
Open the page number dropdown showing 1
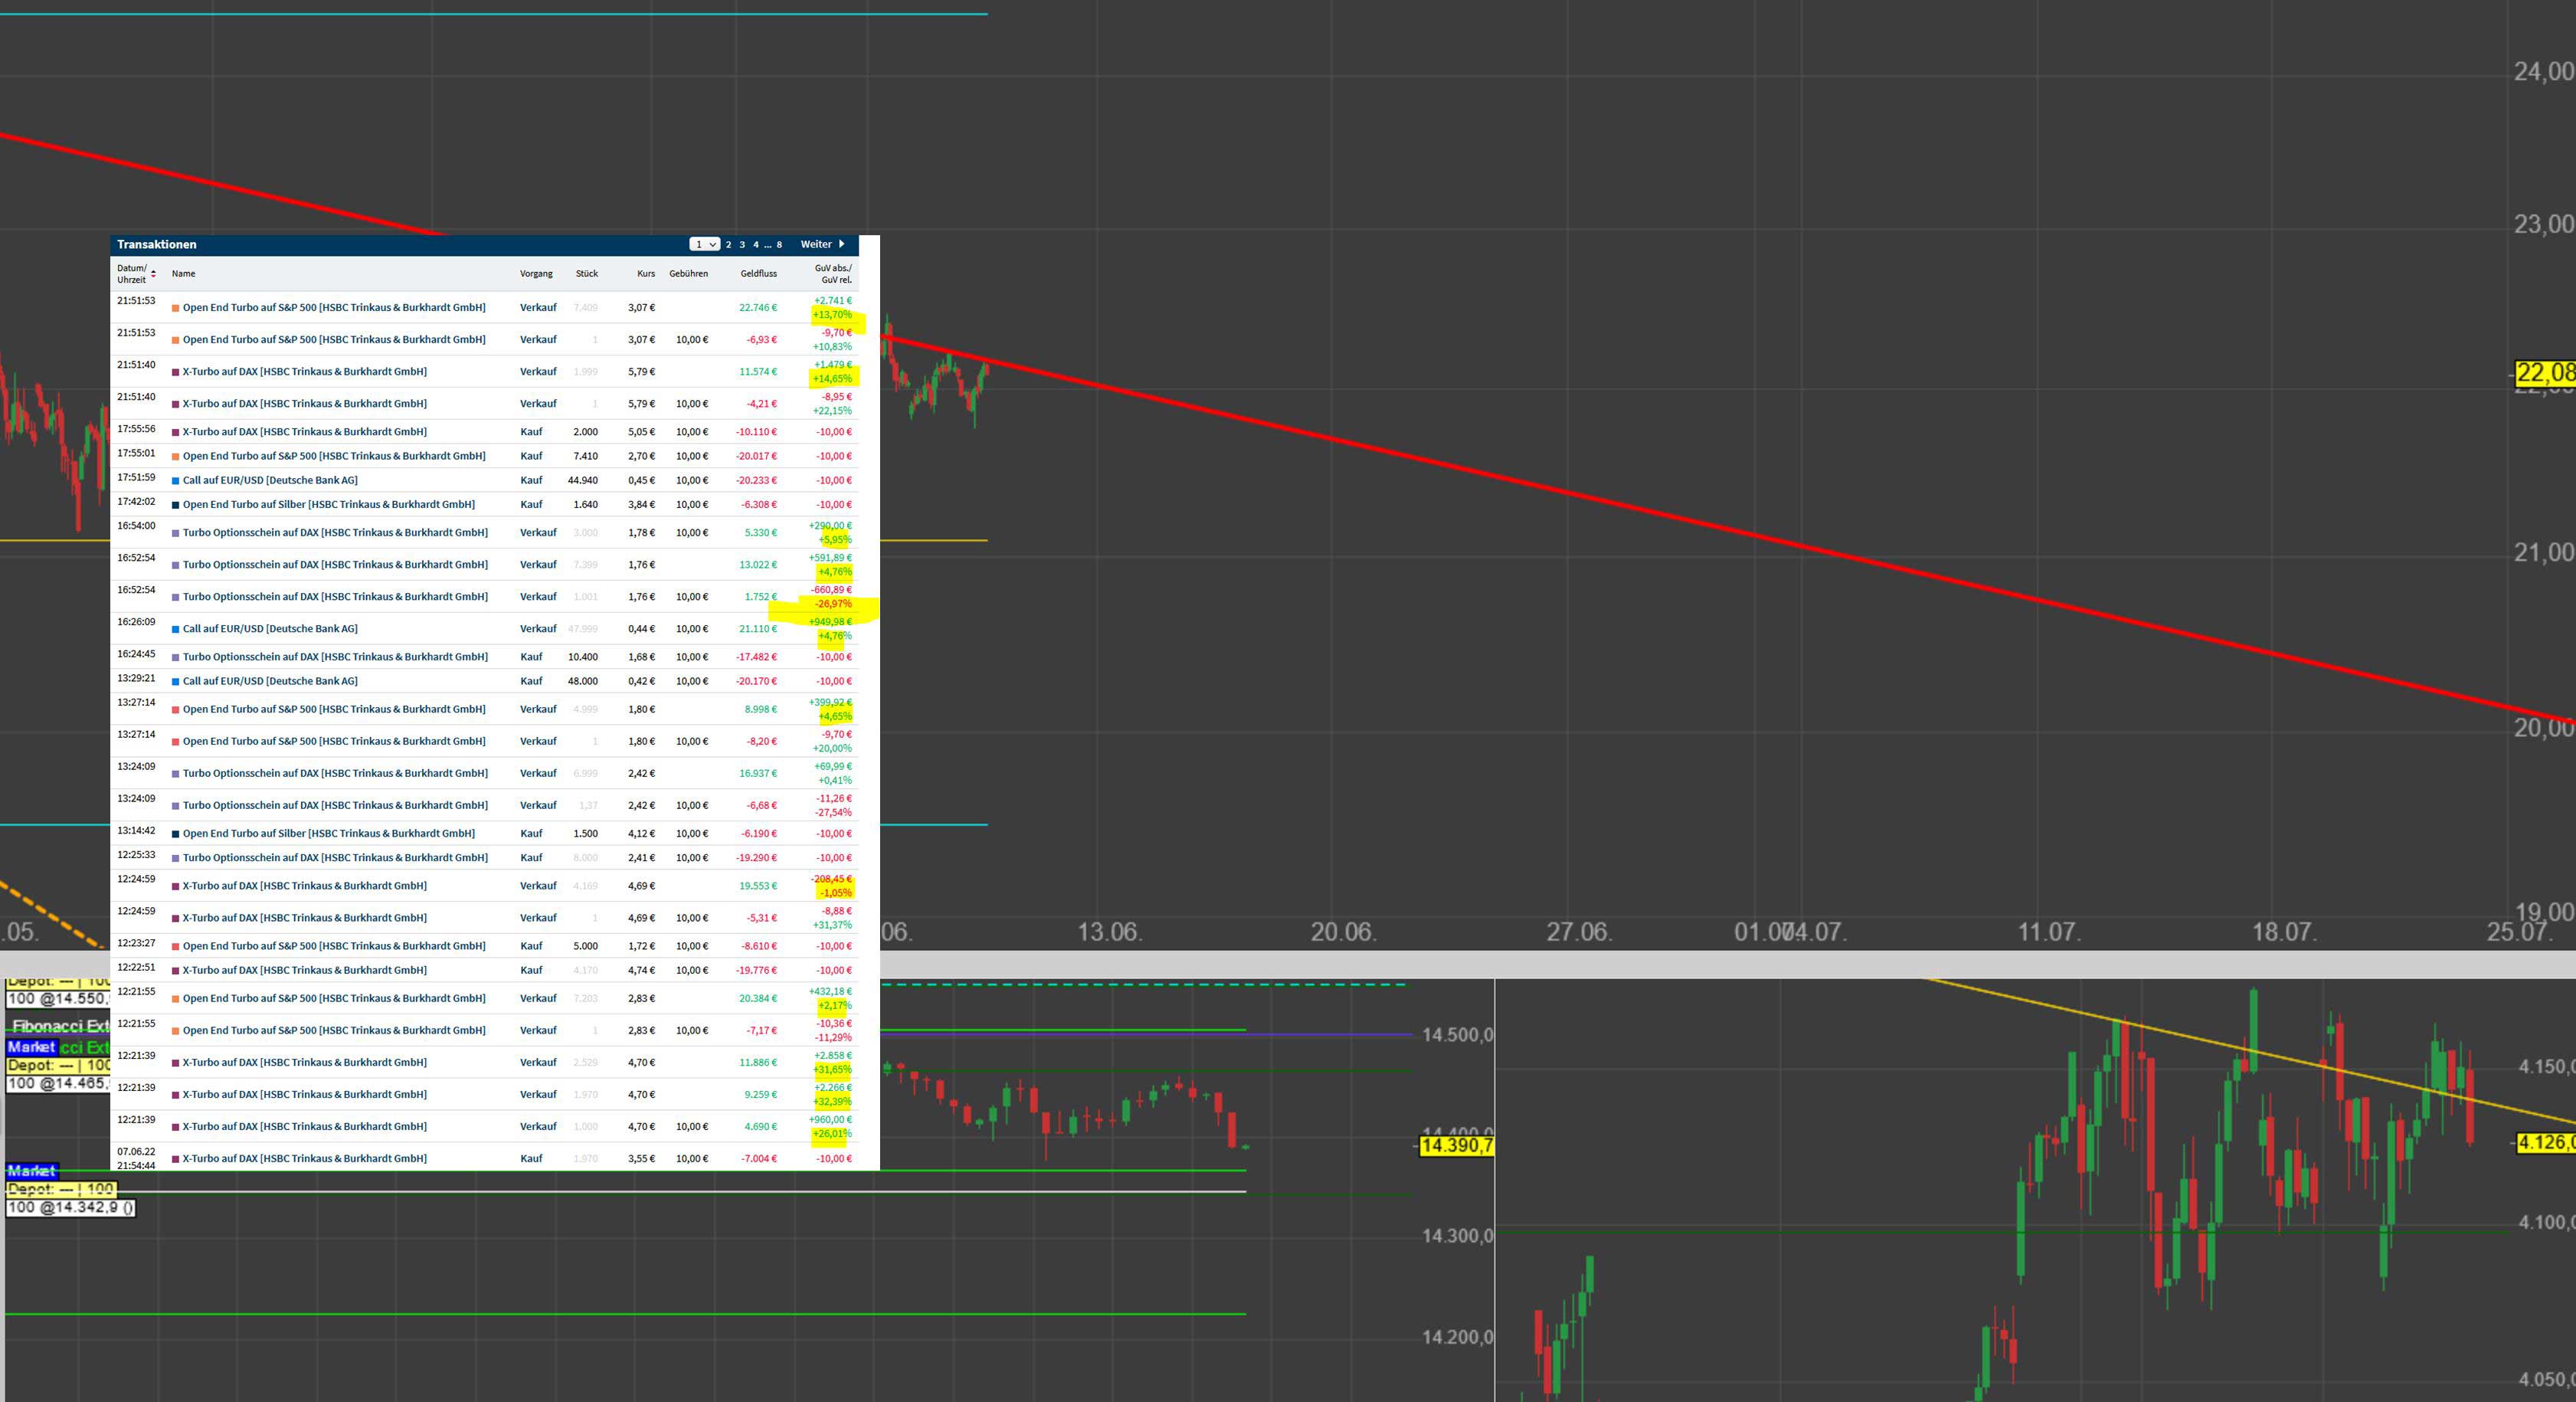pyautogui.click(x=704, y=244)
